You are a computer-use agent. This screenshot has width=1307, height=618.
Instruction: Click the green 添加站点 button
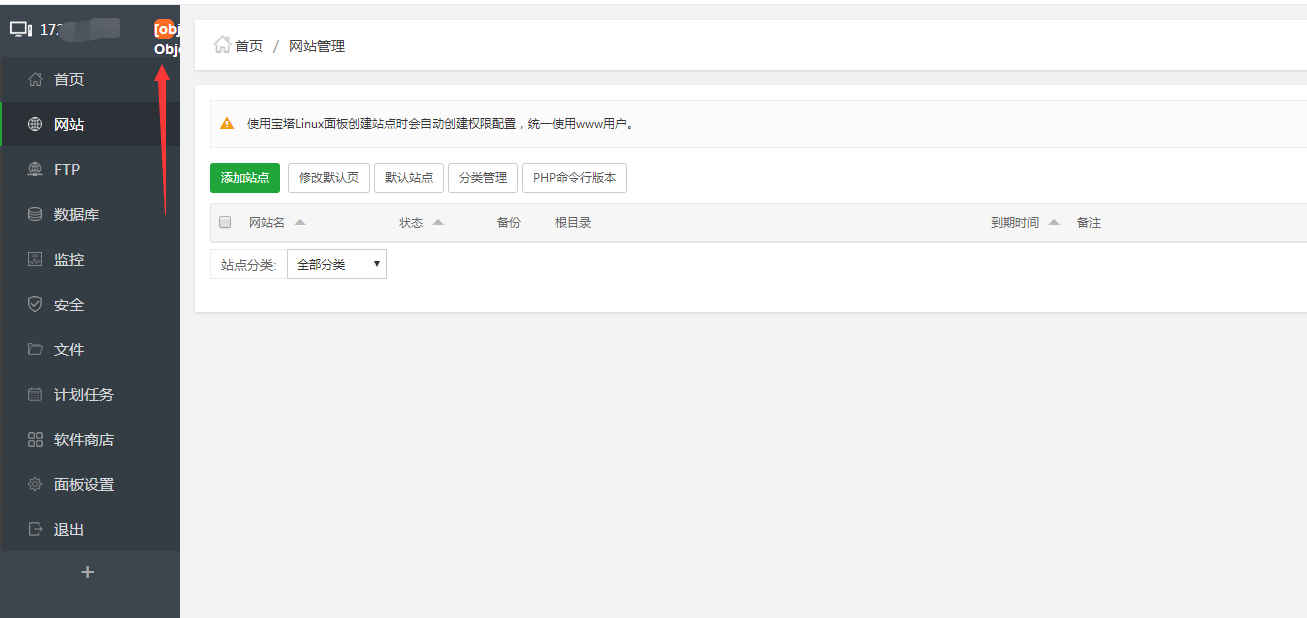(x=245, y=178)
